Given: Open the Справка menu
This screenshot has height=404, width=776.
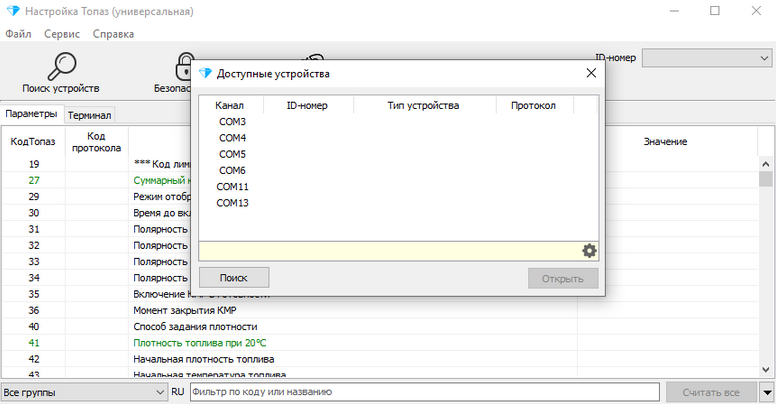Looking at the screenshot, I should point(113,34).
